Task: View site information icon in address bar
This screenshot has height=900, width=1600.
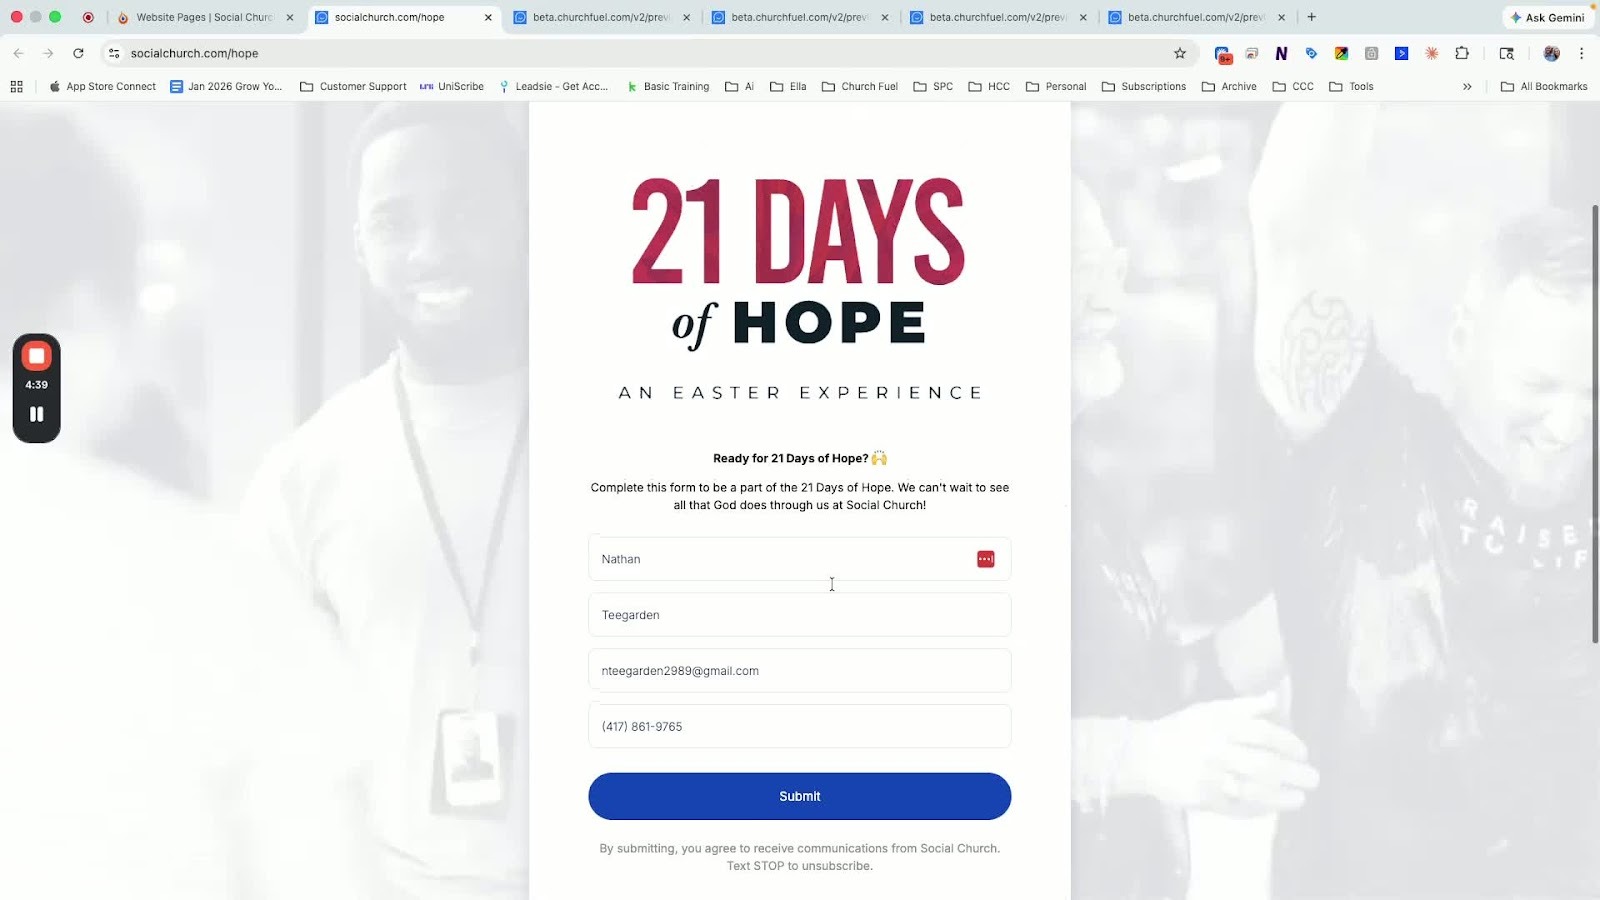Action: [114, 54]
